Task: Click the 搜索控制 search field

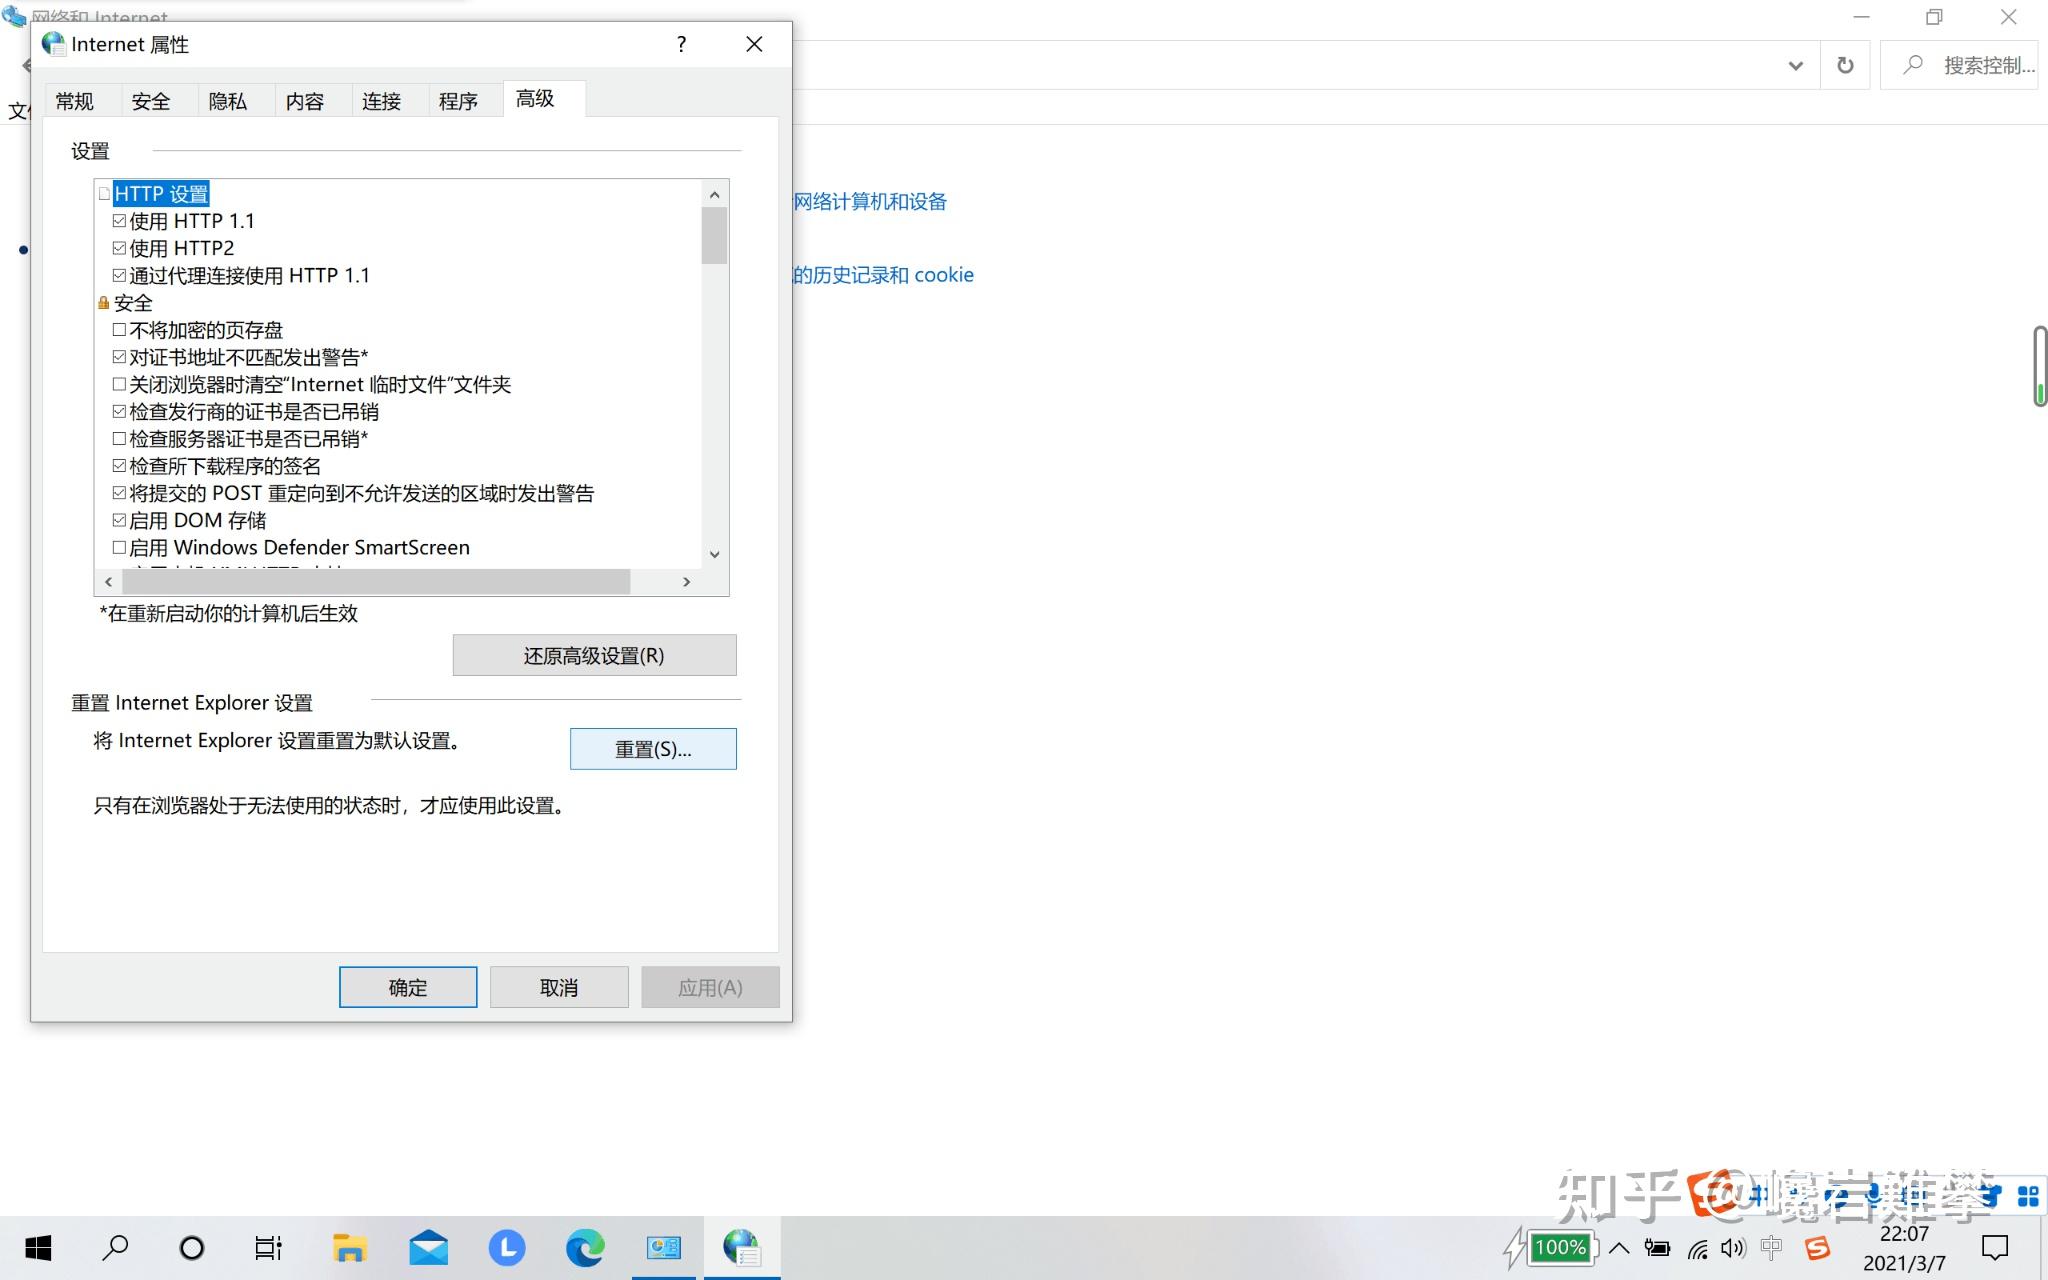Action: point(1960,66)
